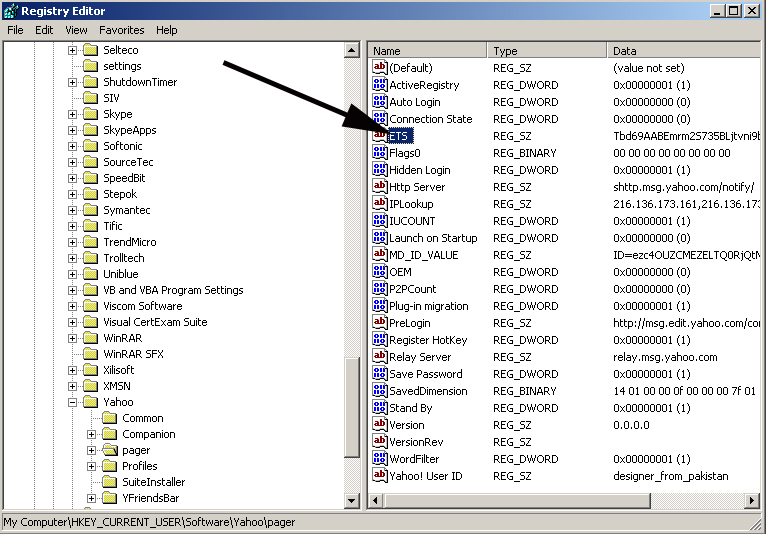Select the ETS string value icon

point(380,136)
